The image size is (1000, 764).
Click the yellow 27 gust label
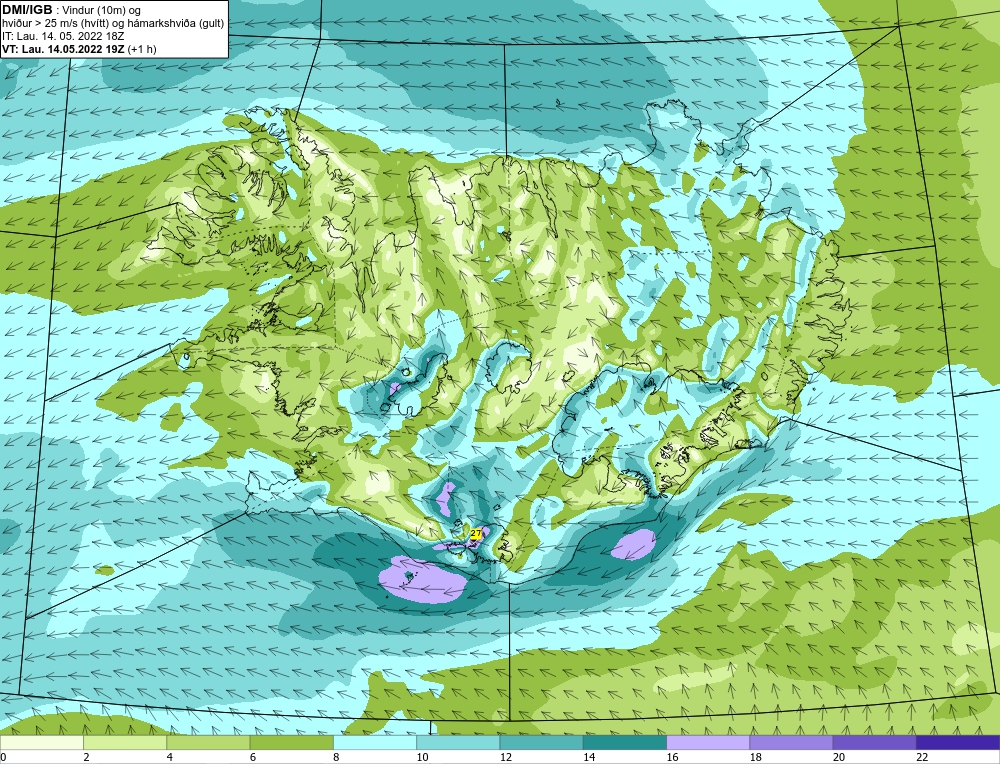click(476, 533)
